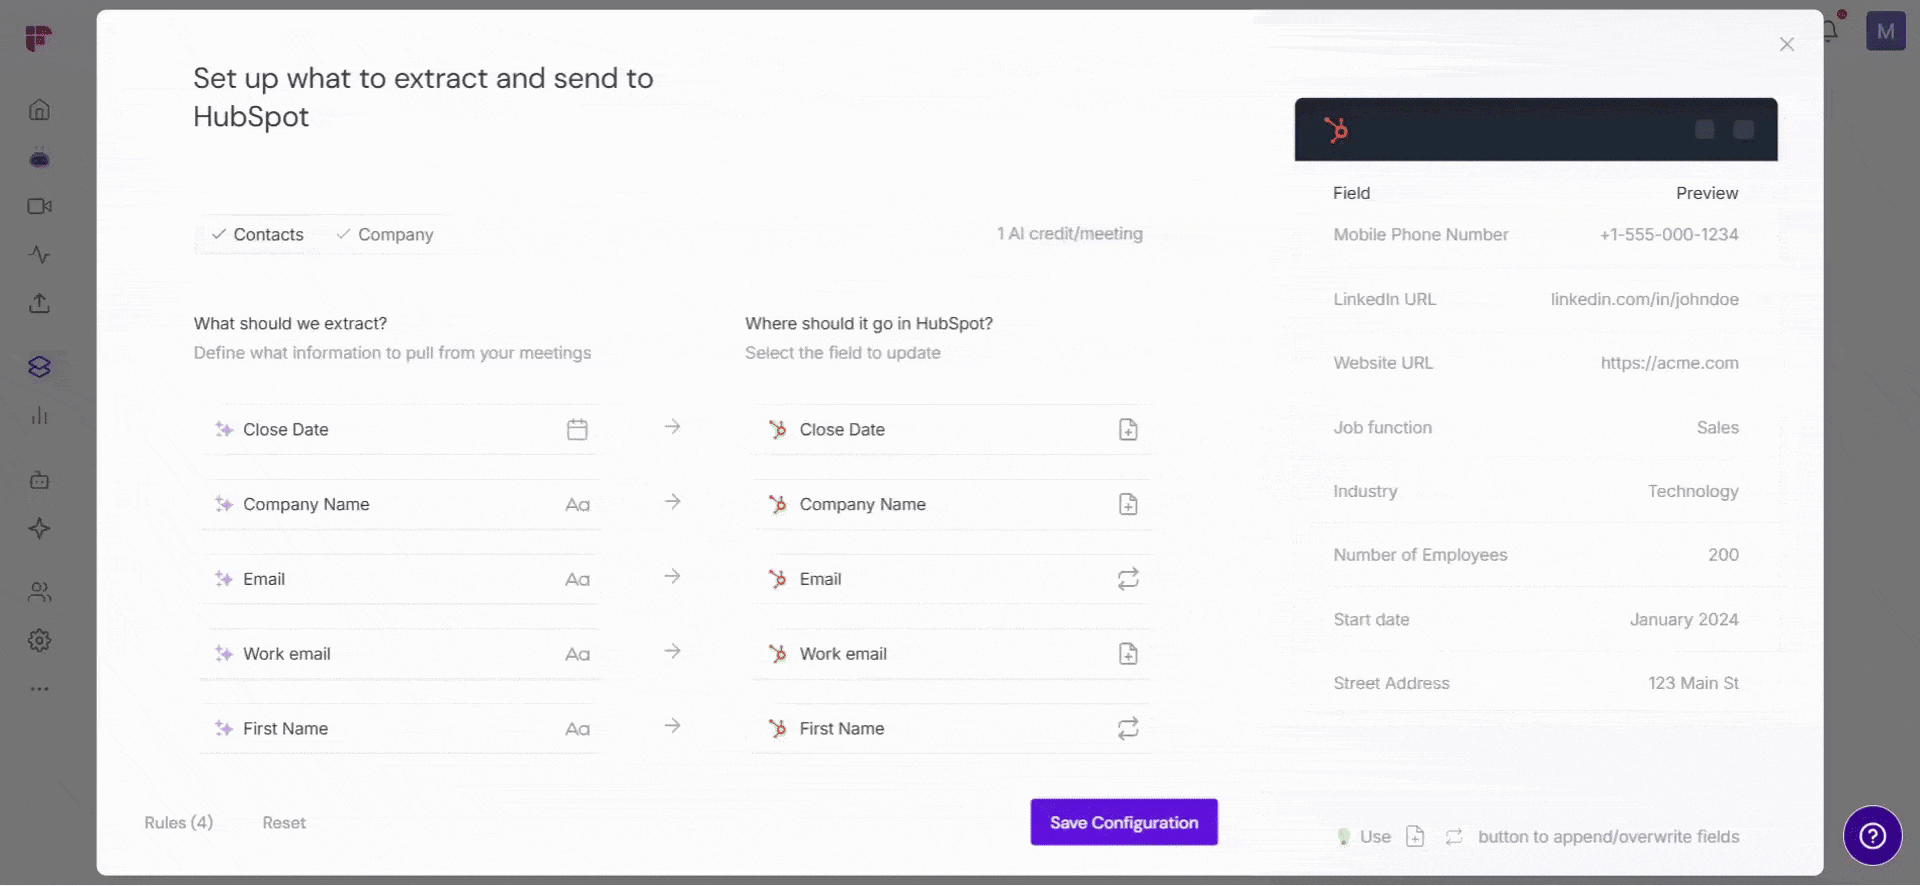Open the Home icon in sidebar

click(x=39, y=110)
